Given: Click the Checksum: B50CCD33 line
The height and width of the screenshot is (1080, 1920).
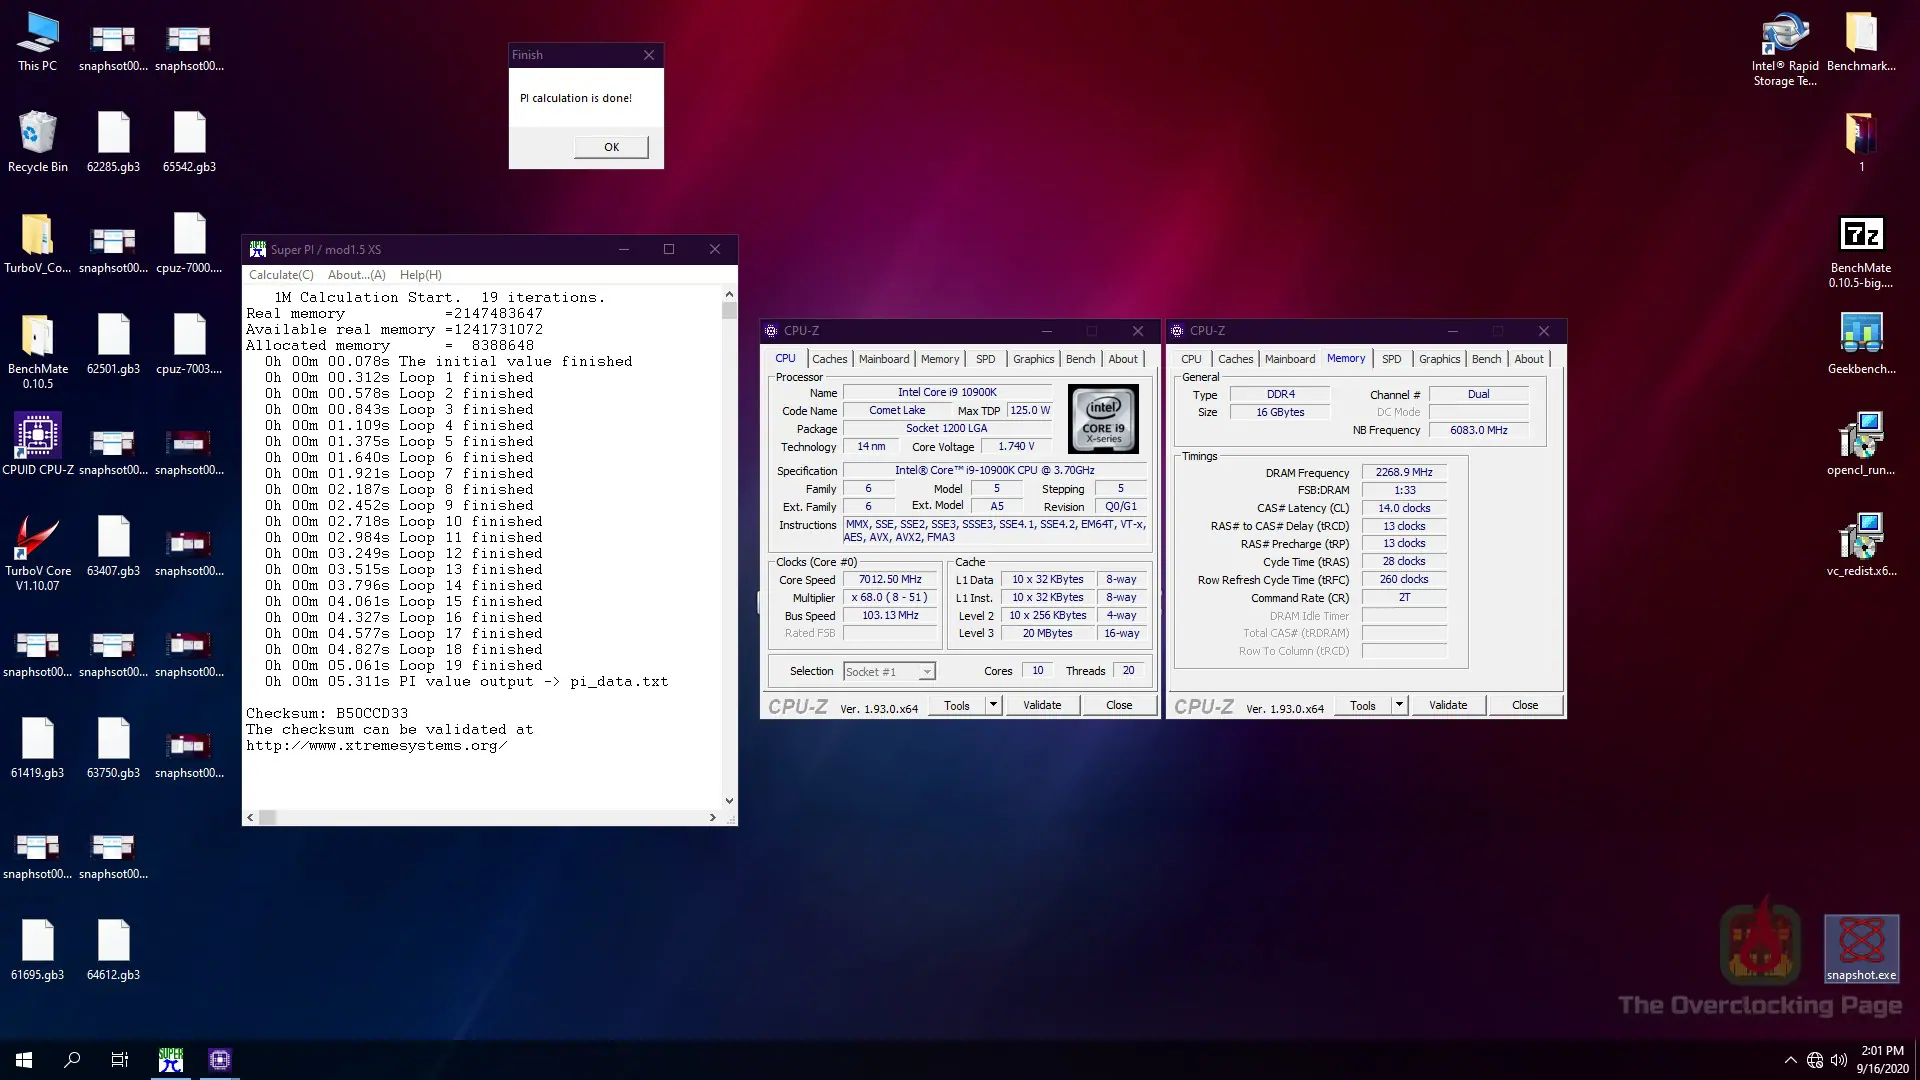Looking at the screenshot, I should (327, 714).
